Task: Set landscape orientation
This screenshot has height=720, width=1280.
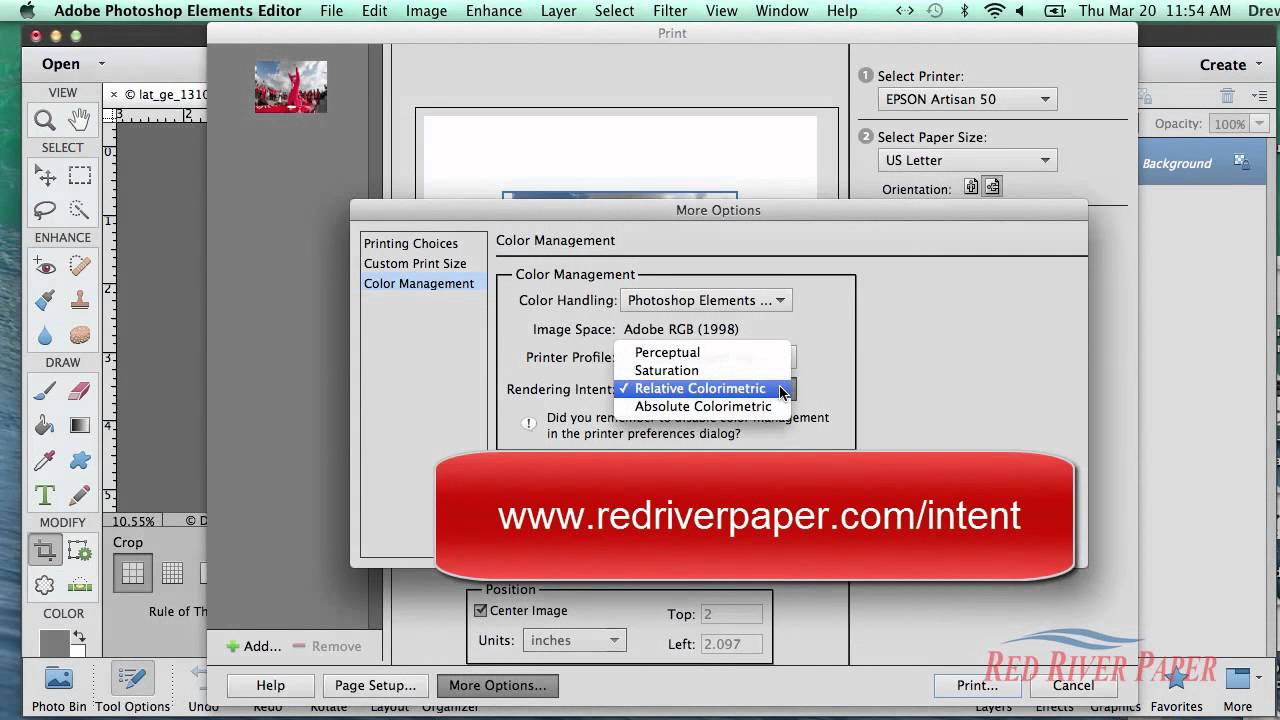Action: point(992,187)
